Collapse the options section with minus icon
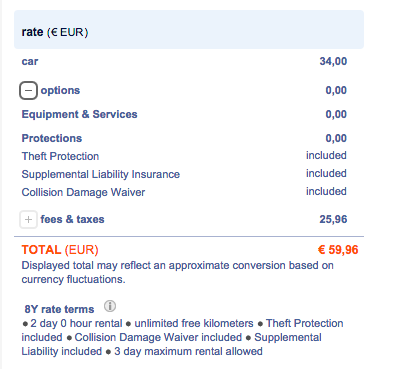409x369 pixels. (x=28, y=90)
